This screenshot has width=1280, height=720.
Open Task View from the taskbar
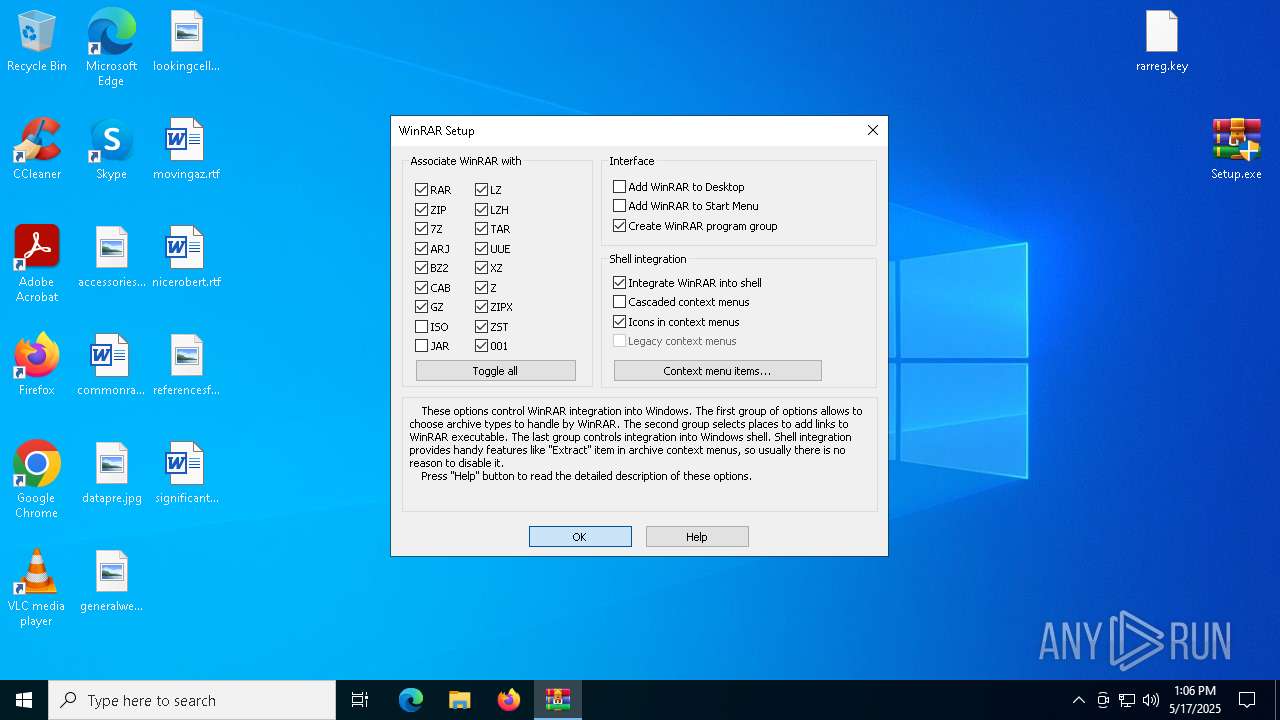tap(360, 700)
